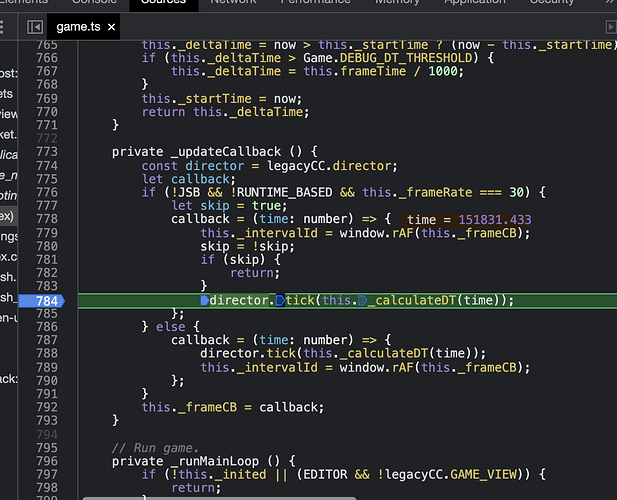Set a breakpoint on line number 792
617x500 pixels.
pos(47,407)
